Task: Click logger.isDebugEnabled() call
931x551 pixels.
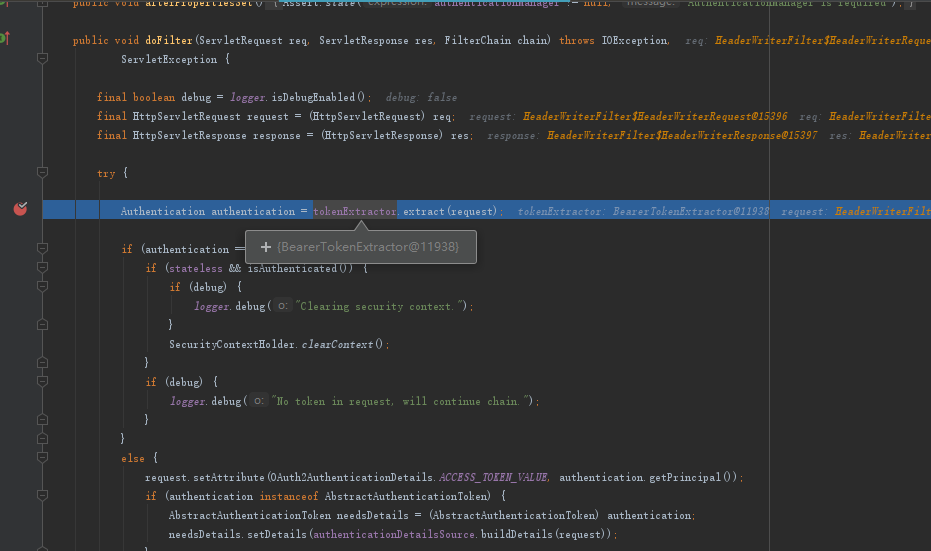Action: coord(298,97)
